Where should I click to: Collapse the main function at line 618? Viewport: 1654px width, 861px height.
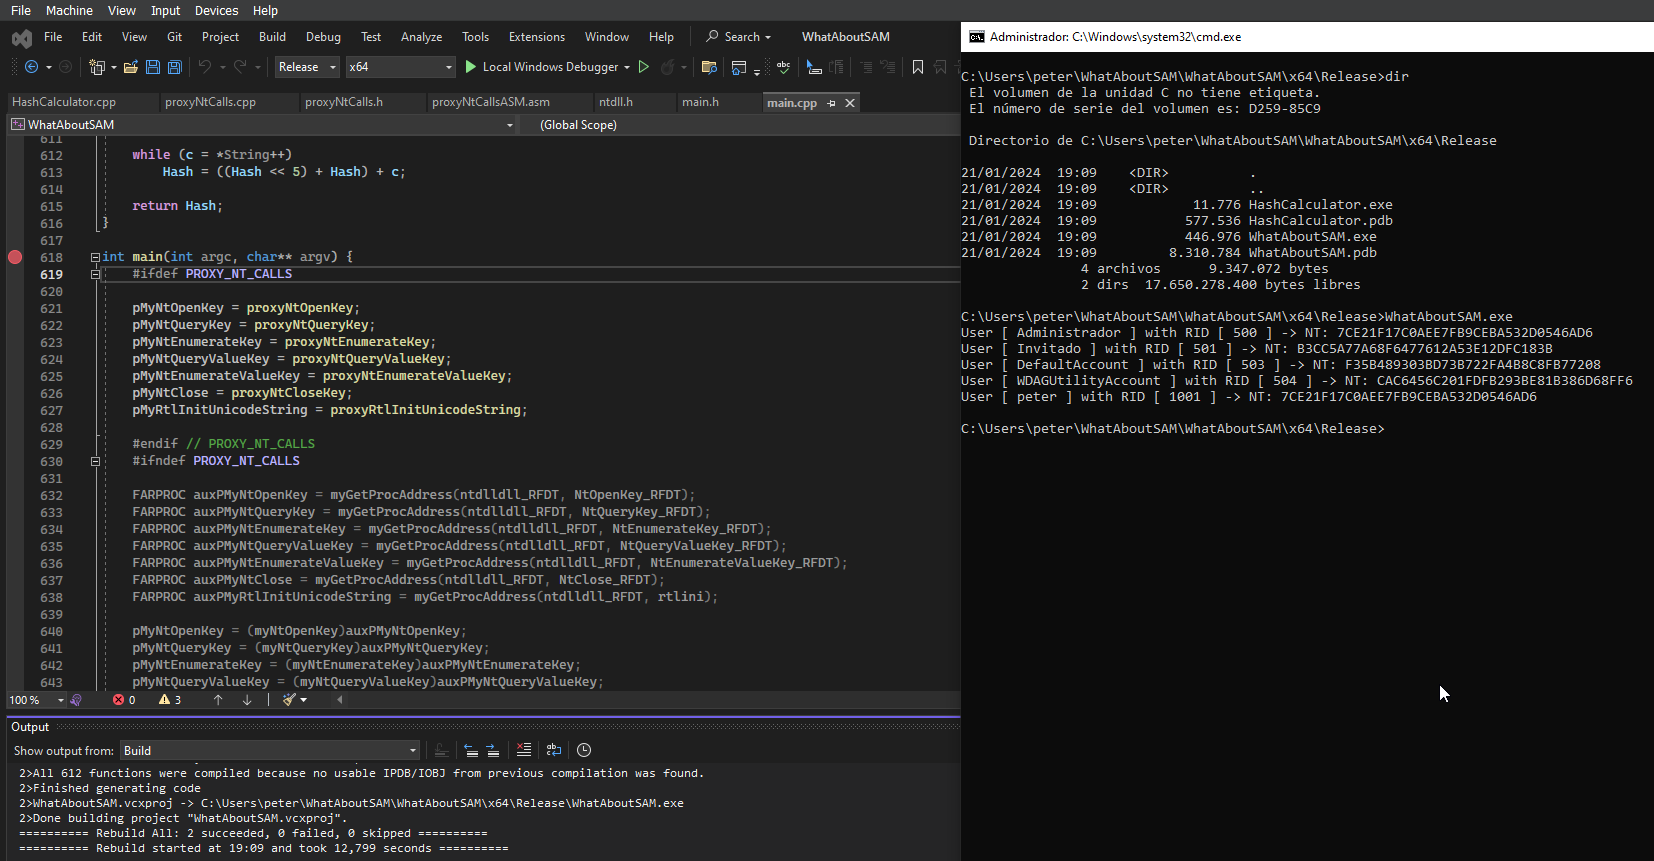(95, 257)
